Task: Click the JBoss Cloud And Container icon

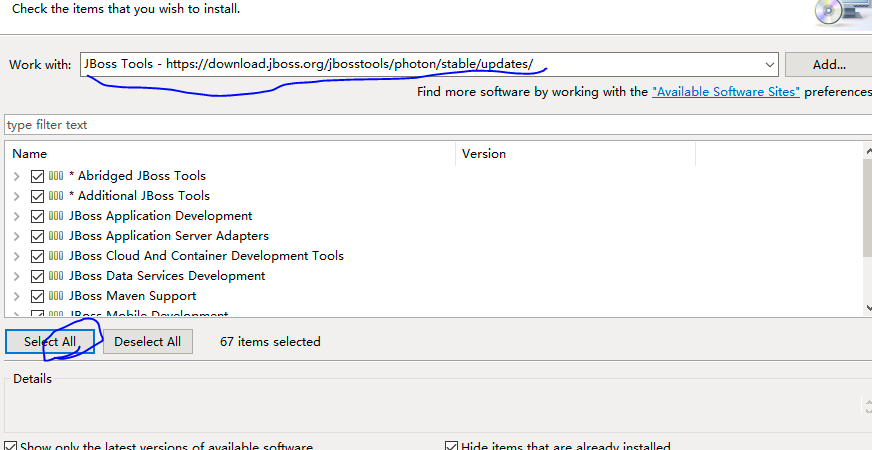Action: [56, 256]
